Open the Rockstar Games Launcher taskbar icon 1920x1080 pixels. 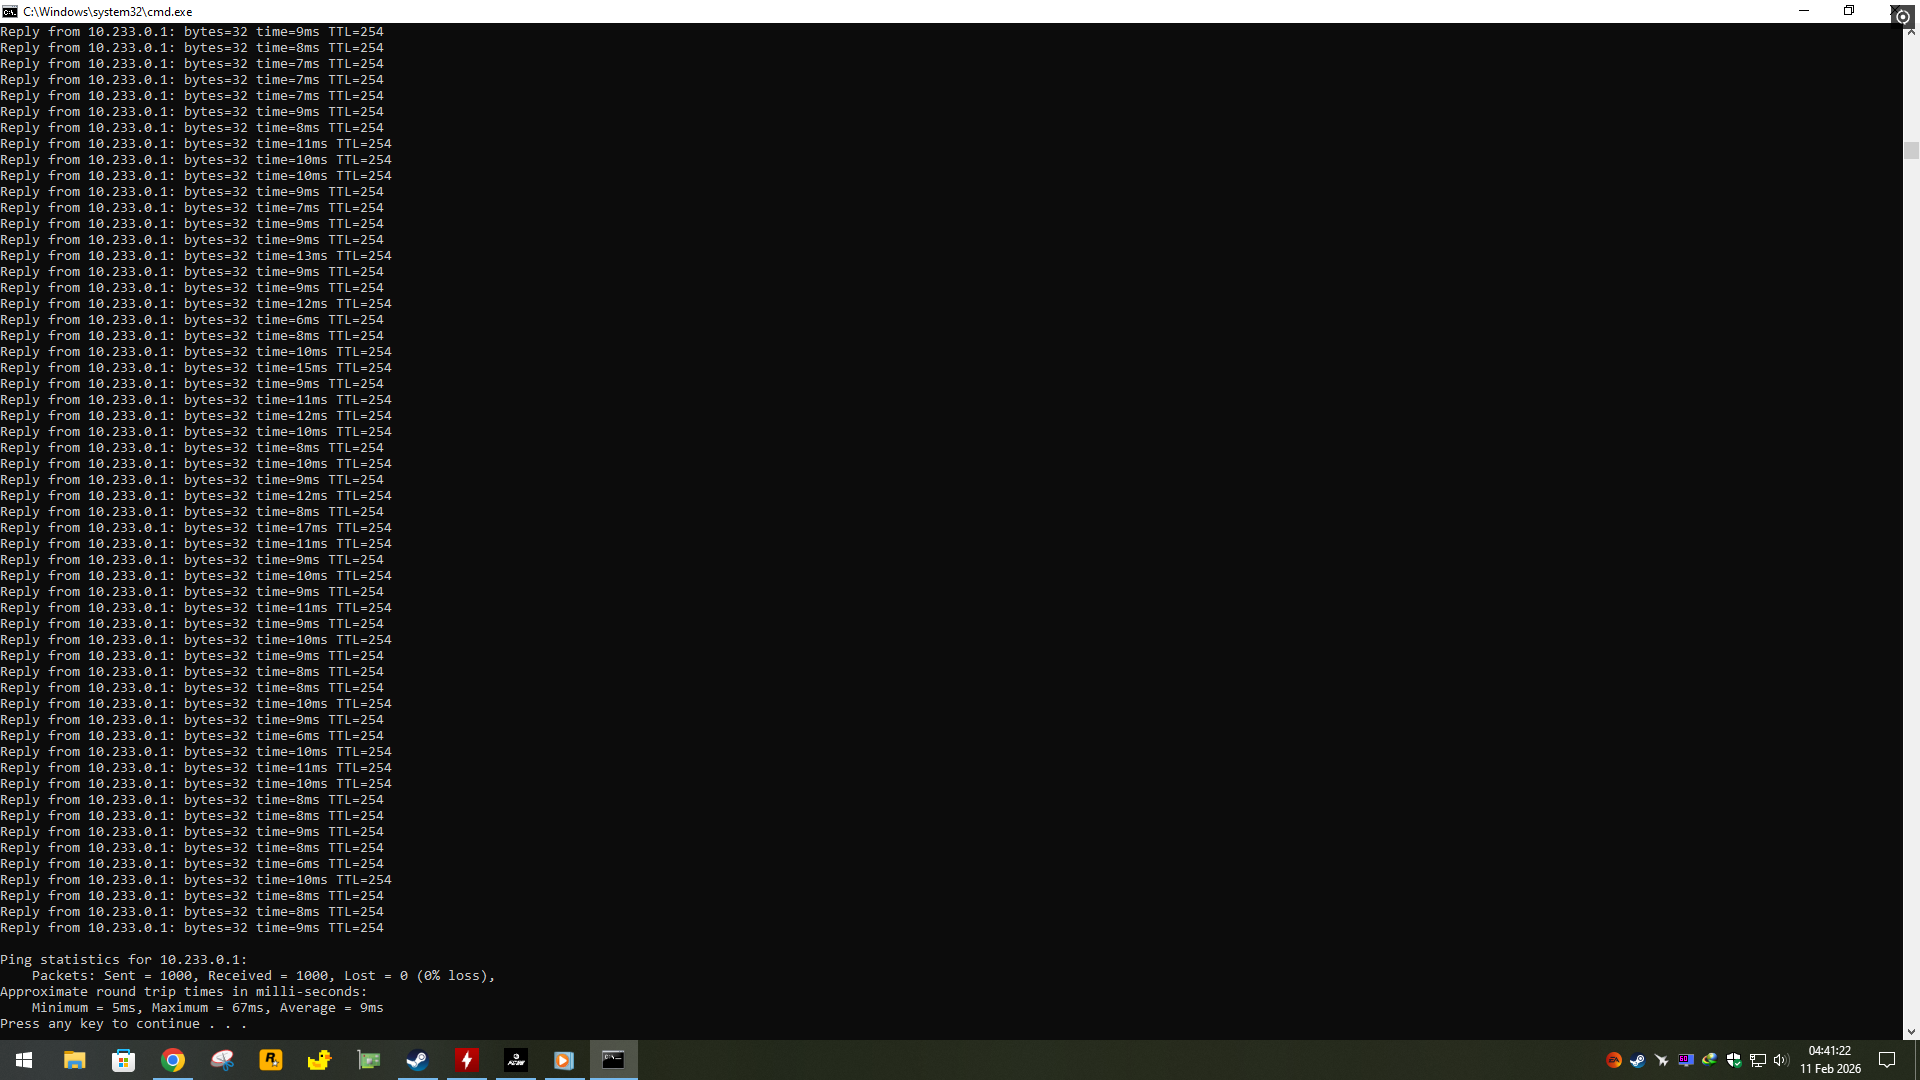click(270, 1060)
